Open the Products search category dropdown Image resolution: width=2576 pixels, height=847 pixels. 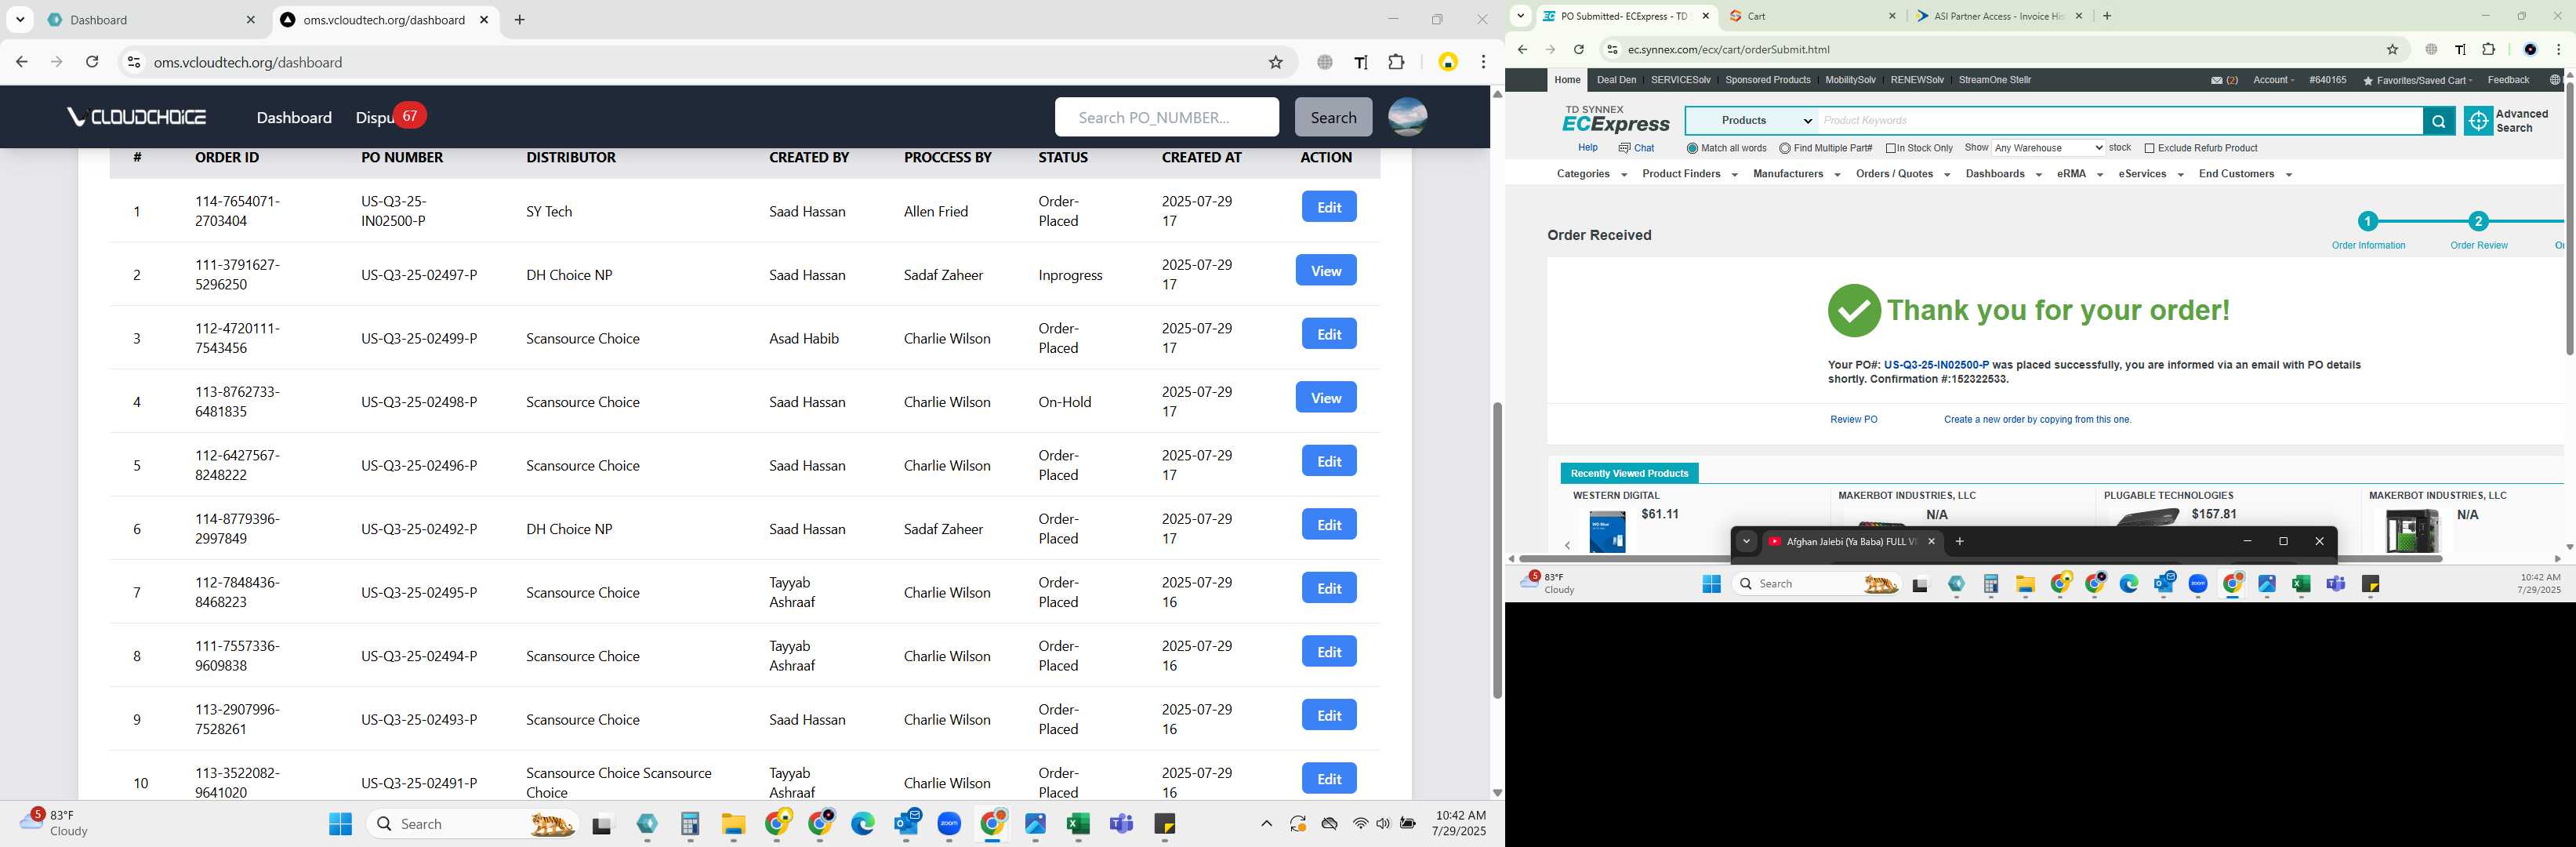(1752, 121)
